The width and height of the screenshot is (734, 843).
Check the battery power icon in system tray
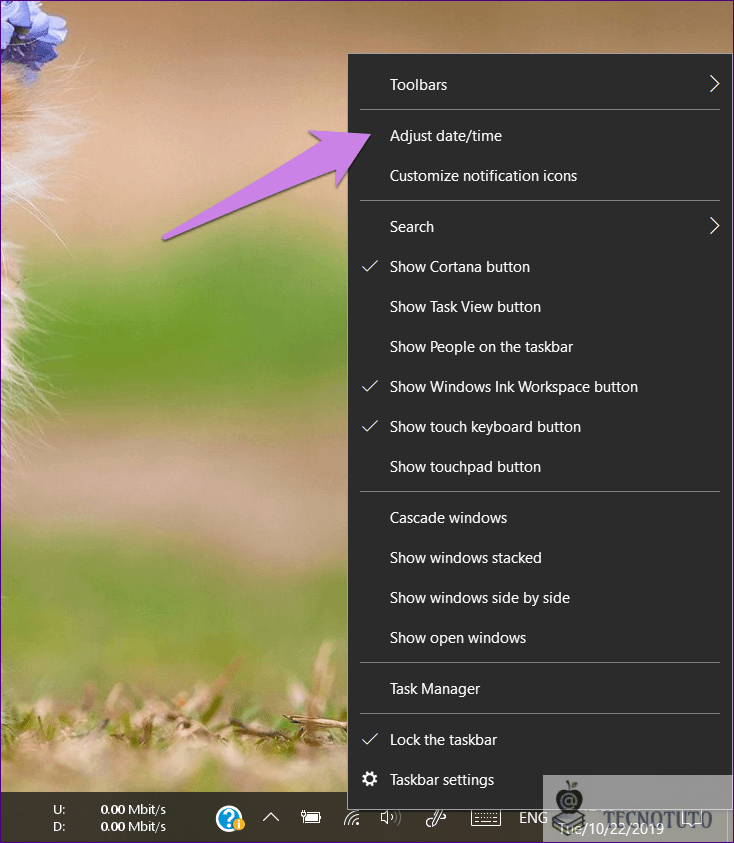(311, 817)
